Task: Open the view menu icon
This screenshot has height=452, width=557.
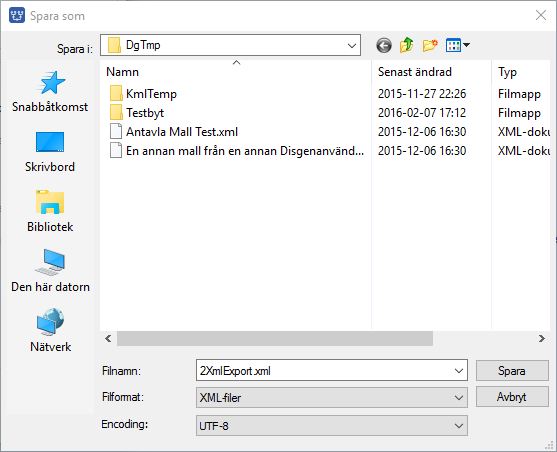Action: [x=458, y=45]
